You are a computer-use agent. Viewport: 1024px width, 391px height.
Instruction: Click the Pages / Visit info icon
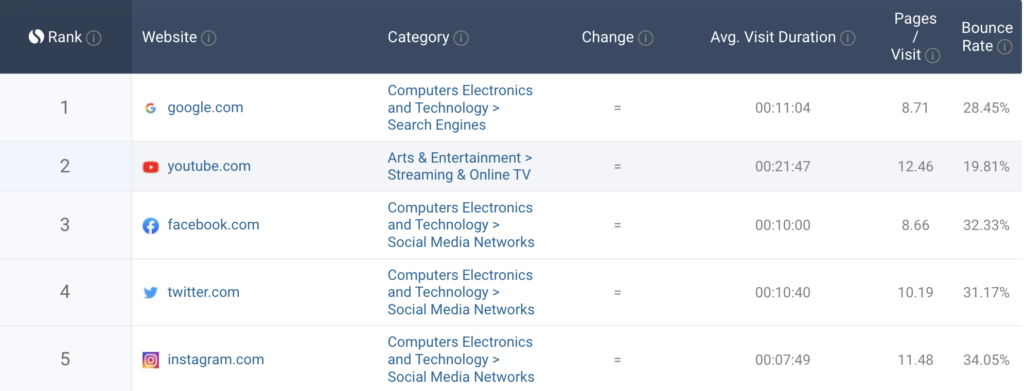(x=933, y=55)
